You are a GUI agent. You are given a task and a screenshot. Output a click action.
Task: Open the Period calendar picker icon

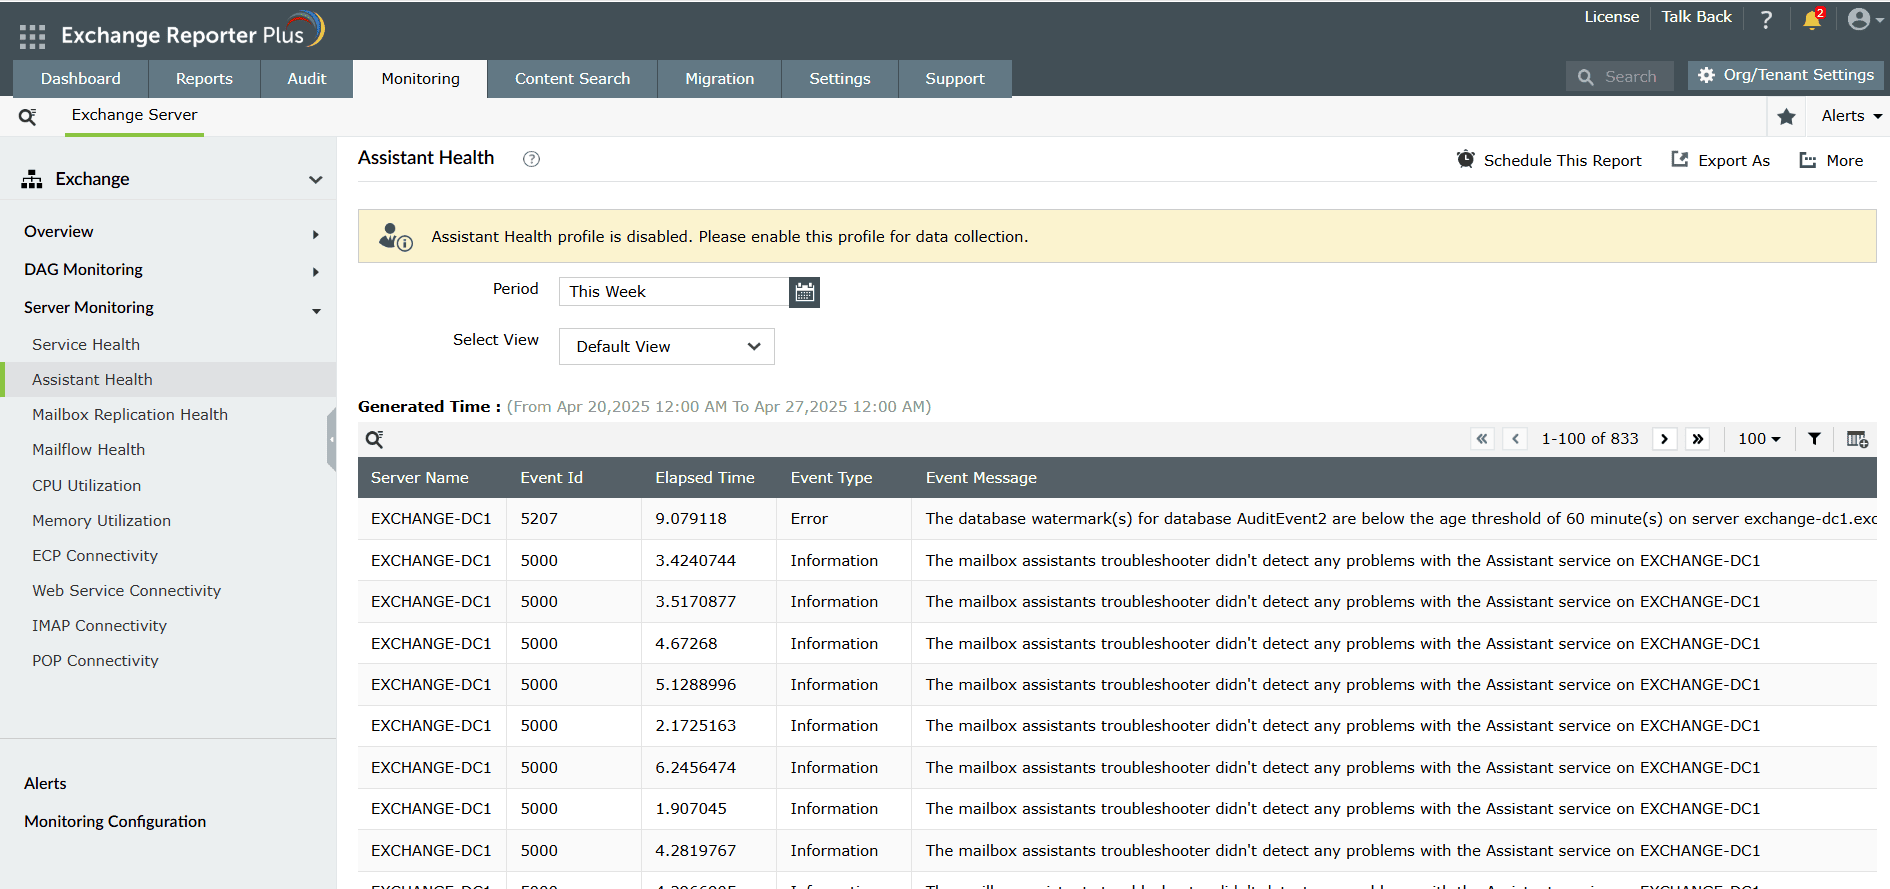[x=804, y=292]
